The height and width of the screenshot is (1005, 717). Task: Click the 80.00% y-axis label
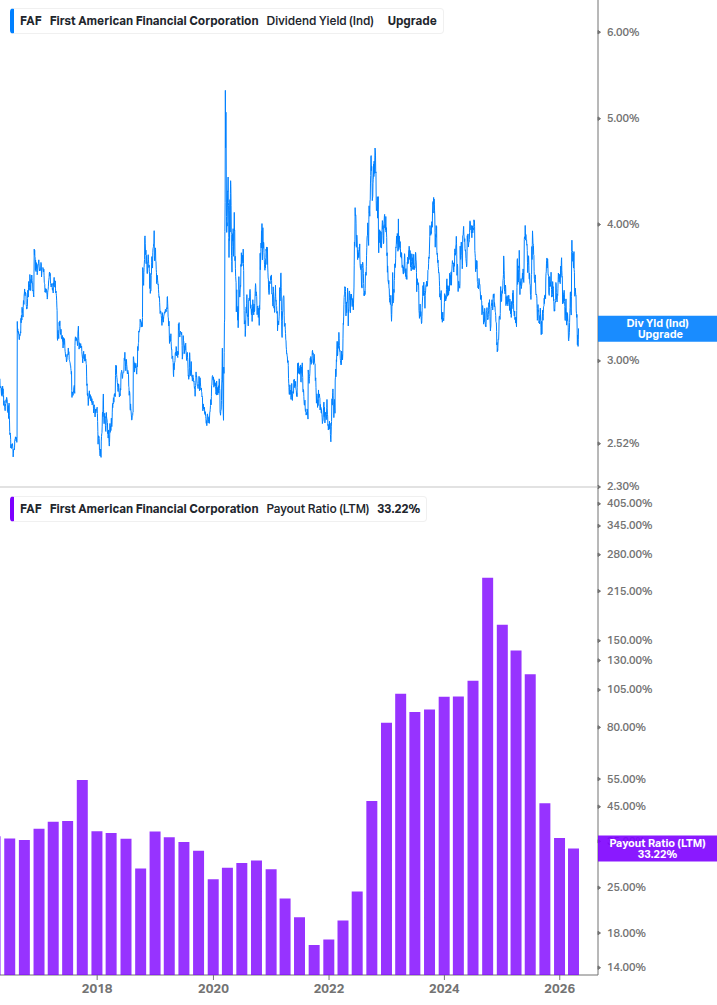[x=626, y=727]
